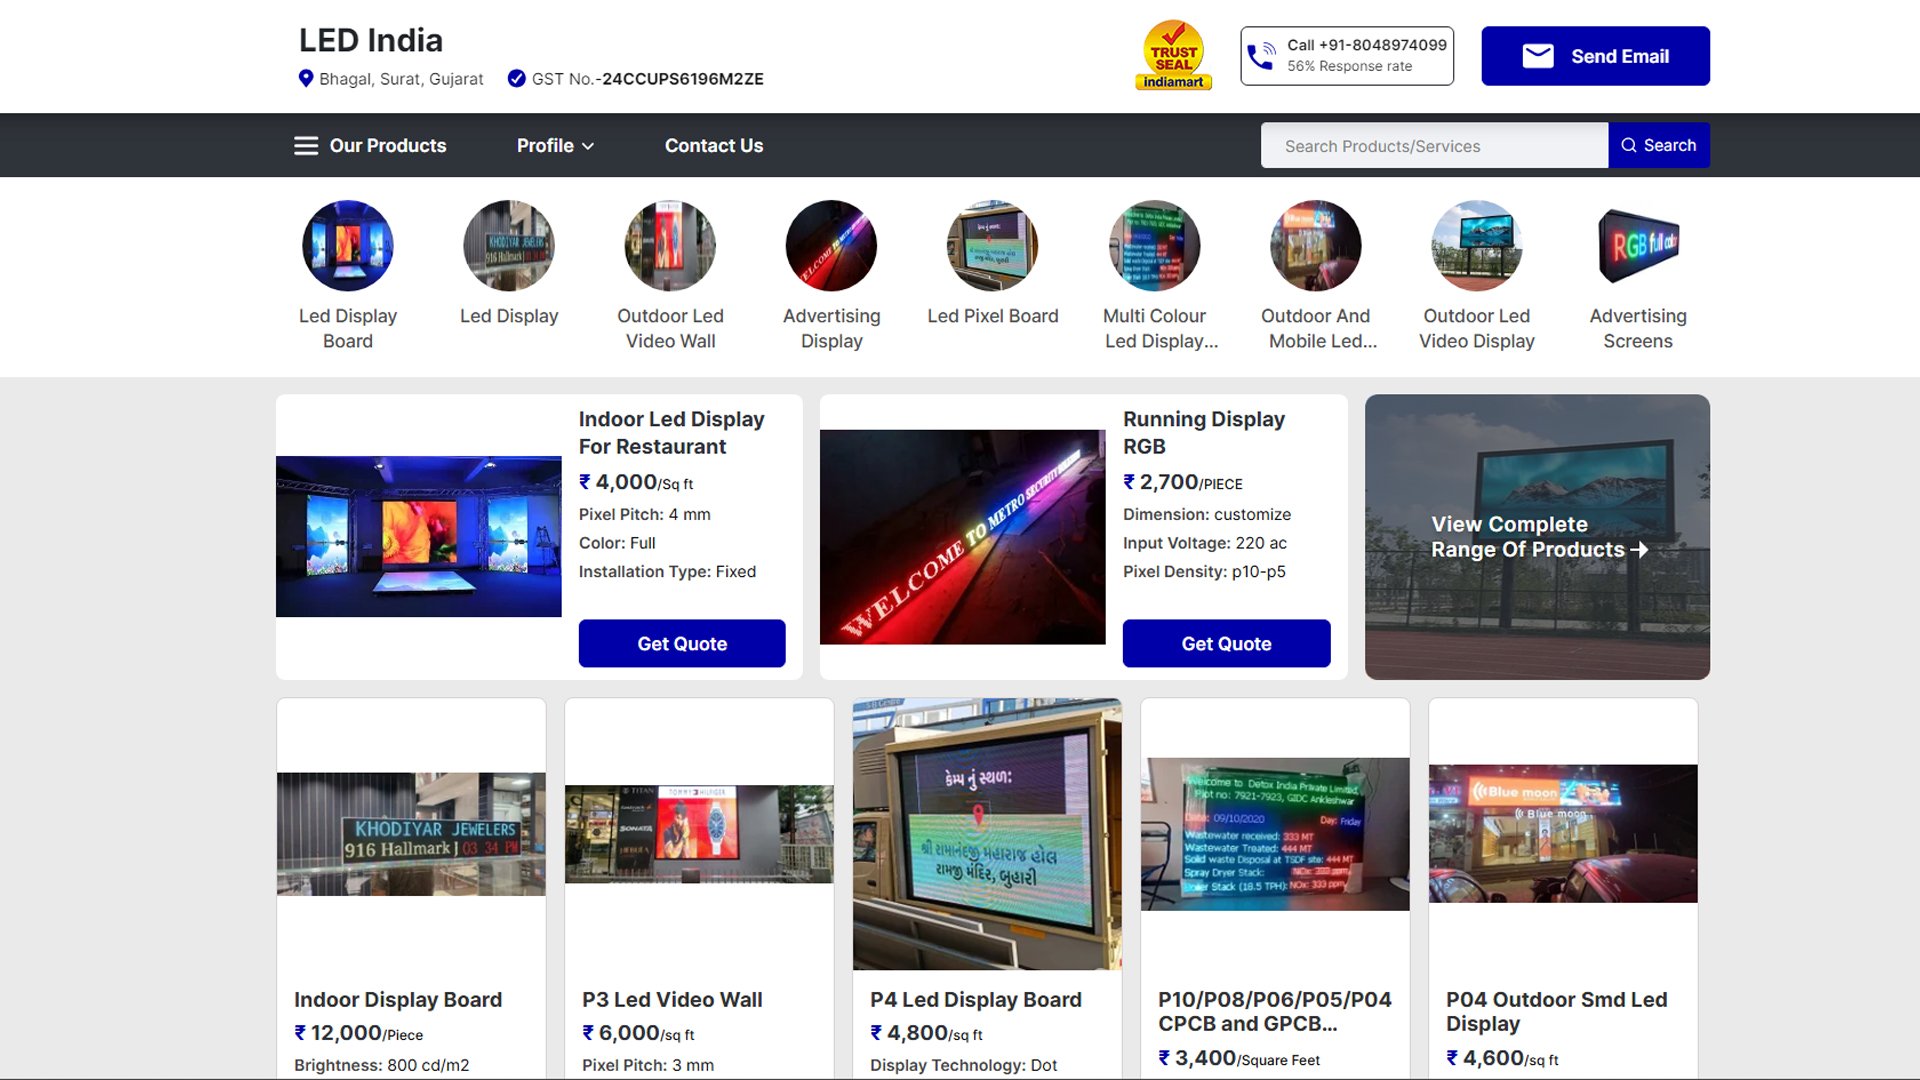
Task: Go to Contact Us page
Action: 714,146
